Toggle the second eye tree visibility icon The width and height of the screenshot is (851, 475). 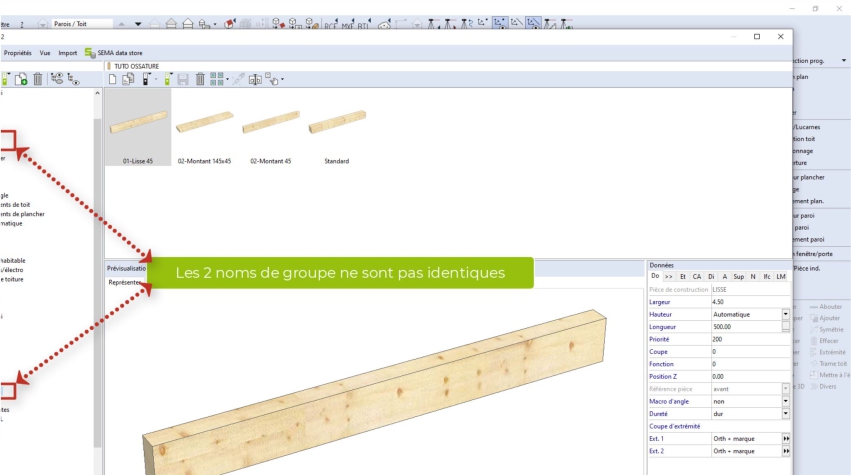click(73, 81)
